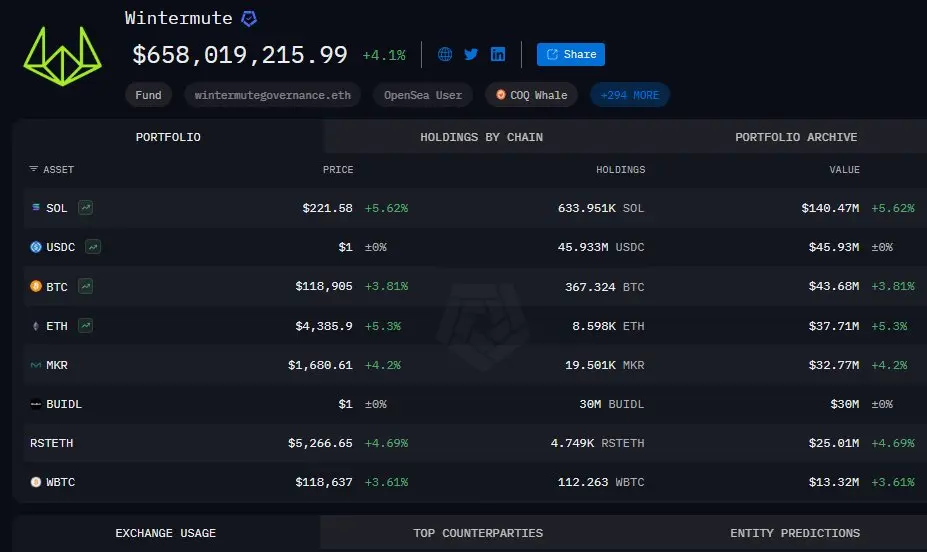Switch to the HOLDINGS BY CHAIN tab
Viewport: 927px width, 552px height.
pyautogui.click(x=481, y=137)
